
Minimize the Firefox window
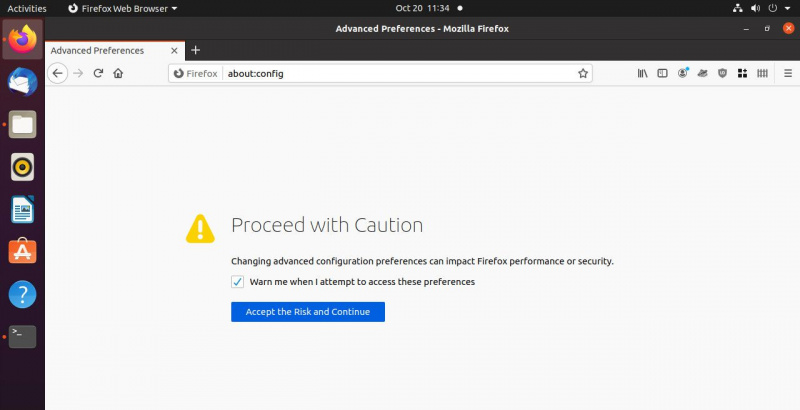(x=746, y=29)
